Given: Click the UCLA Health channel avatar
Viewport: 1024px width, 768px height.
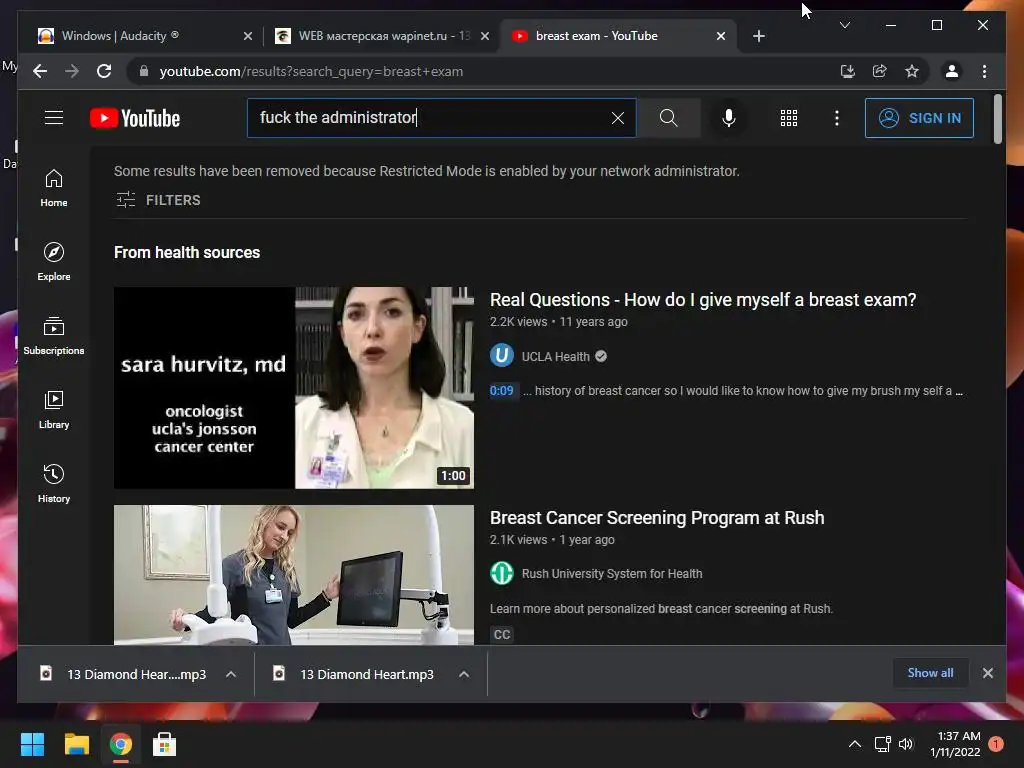Looking at the screenshot, I should pyautogui.click(x=502, y=356).
